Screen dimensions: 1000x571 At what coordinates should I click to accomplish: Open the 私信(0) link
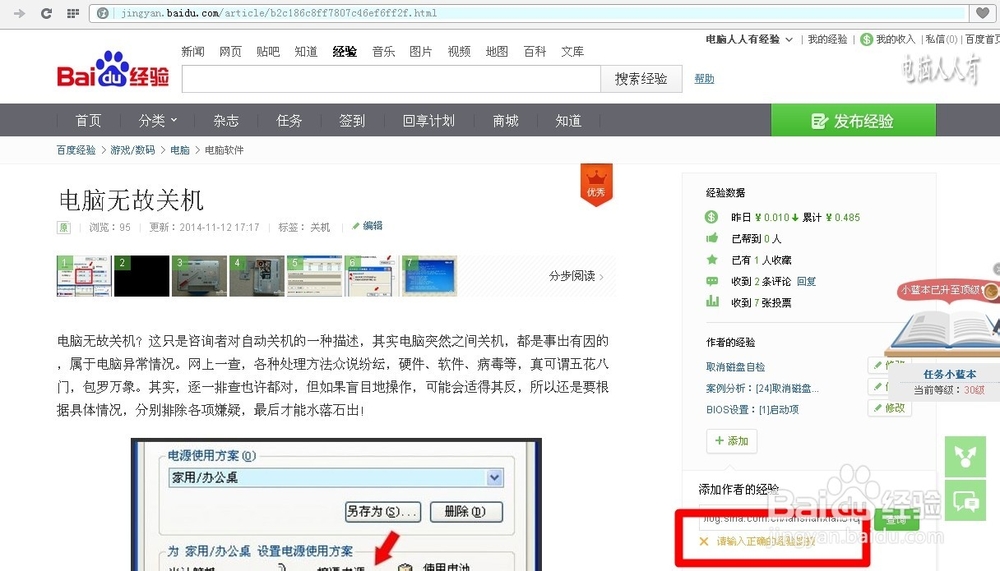click(x=941, y=40)
